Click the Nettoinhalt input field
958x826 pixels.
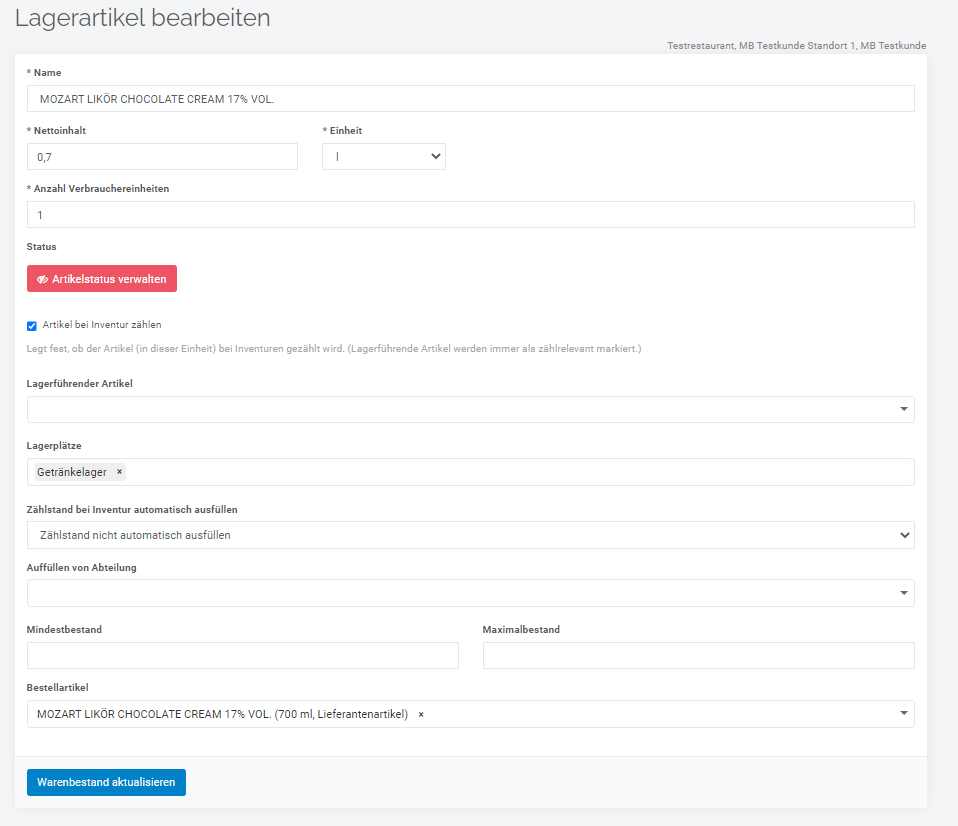(163, 156)
